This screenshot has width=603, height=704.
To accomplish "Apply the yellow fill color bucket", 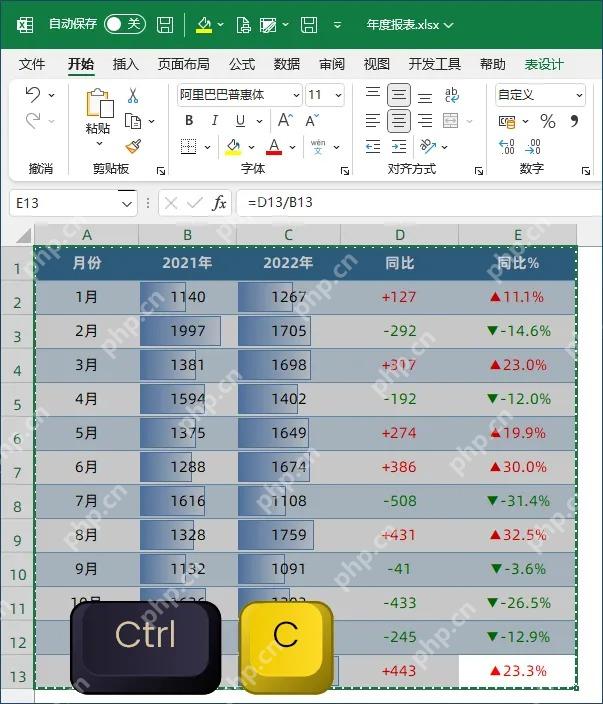I will tap(233, 147).
